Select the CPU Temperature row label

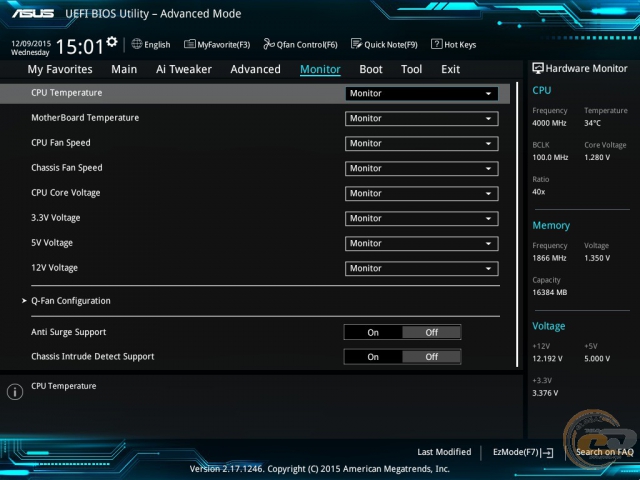(x=67, y=93)
